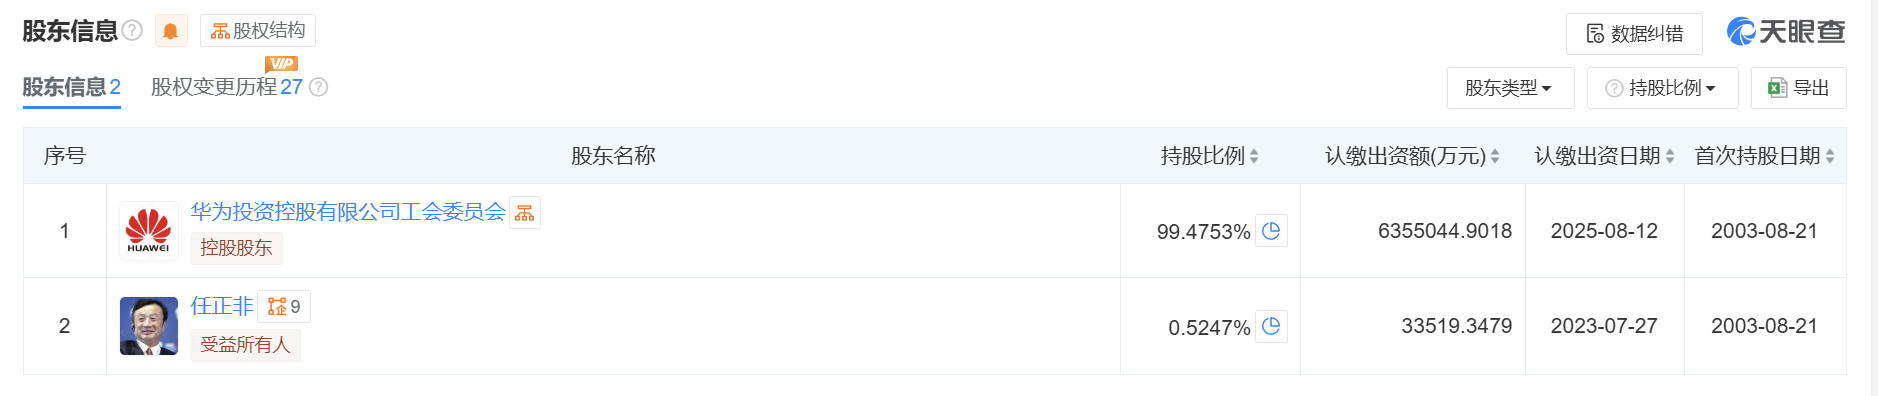Viewport: 1878px width, 396px height.
Task: Click the orange bell alert icon
Action: coord(171,31)
